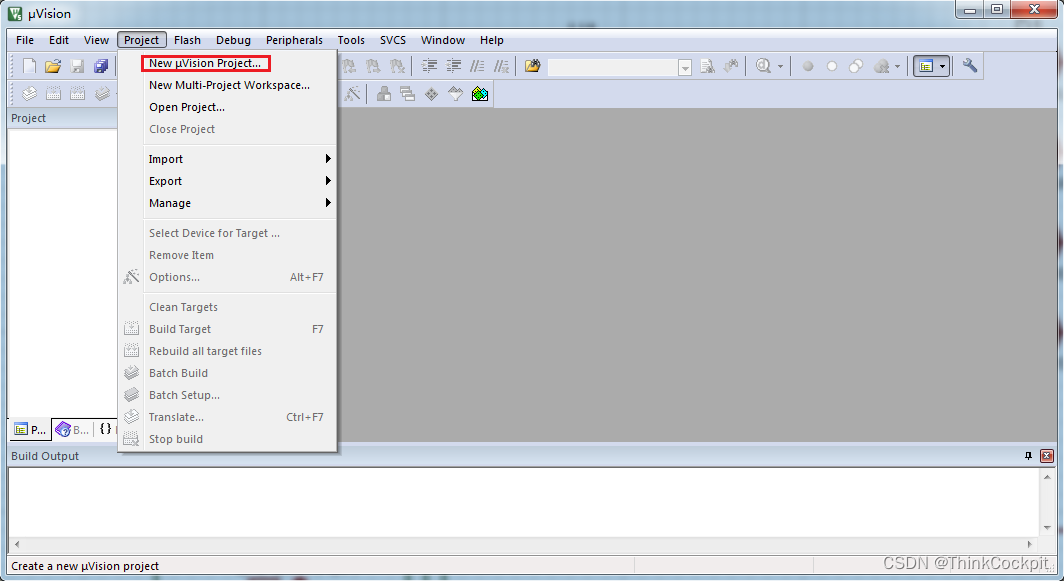Start the debug session magnifier icon

pyautogui.click(x=764, y=66)
